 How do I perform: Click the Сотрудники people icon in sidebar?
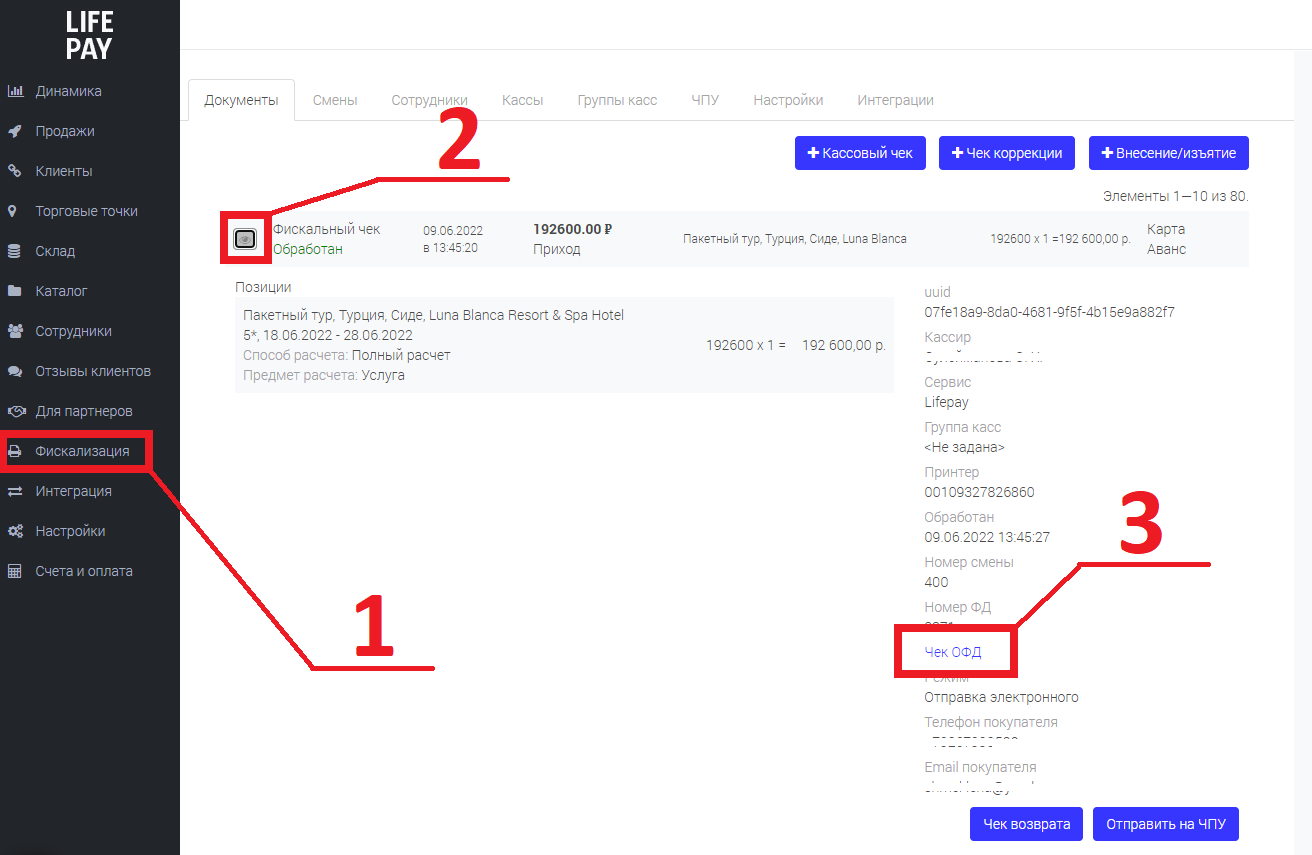15,331
